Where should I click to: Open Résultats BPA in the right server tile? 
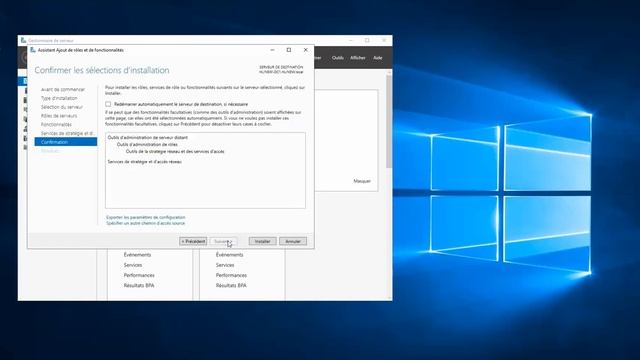click(231, 285)
